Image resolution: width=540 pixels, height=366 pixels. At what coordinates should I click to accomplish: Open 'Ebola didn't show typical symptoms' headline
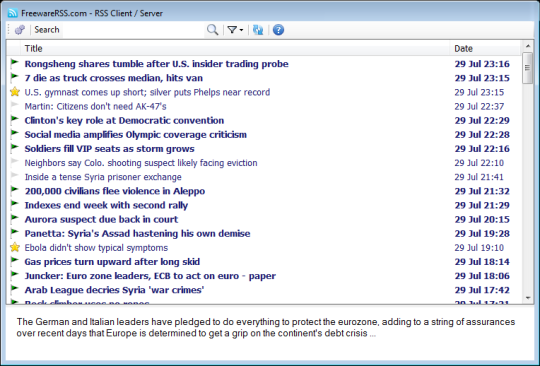pyautogui.click(x=96, y=248)
